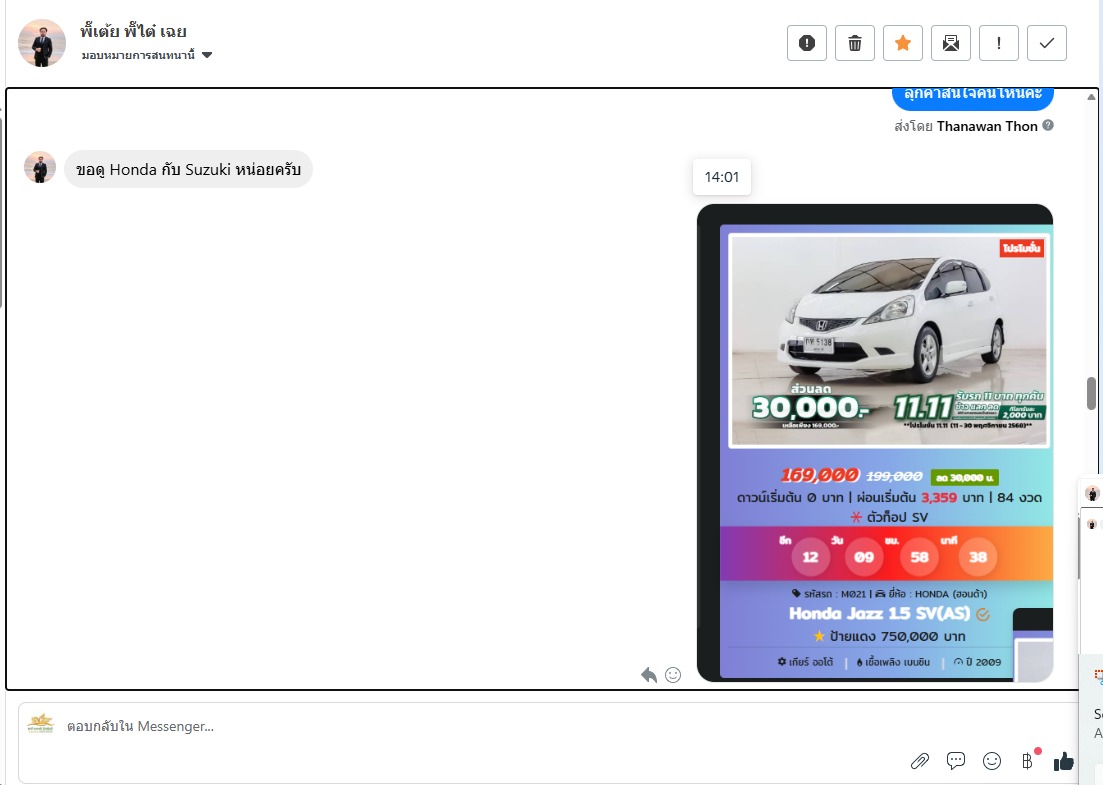Click the page logo in reply box
This screenshot has width=1103, height=785.
[x=41, y=724]
